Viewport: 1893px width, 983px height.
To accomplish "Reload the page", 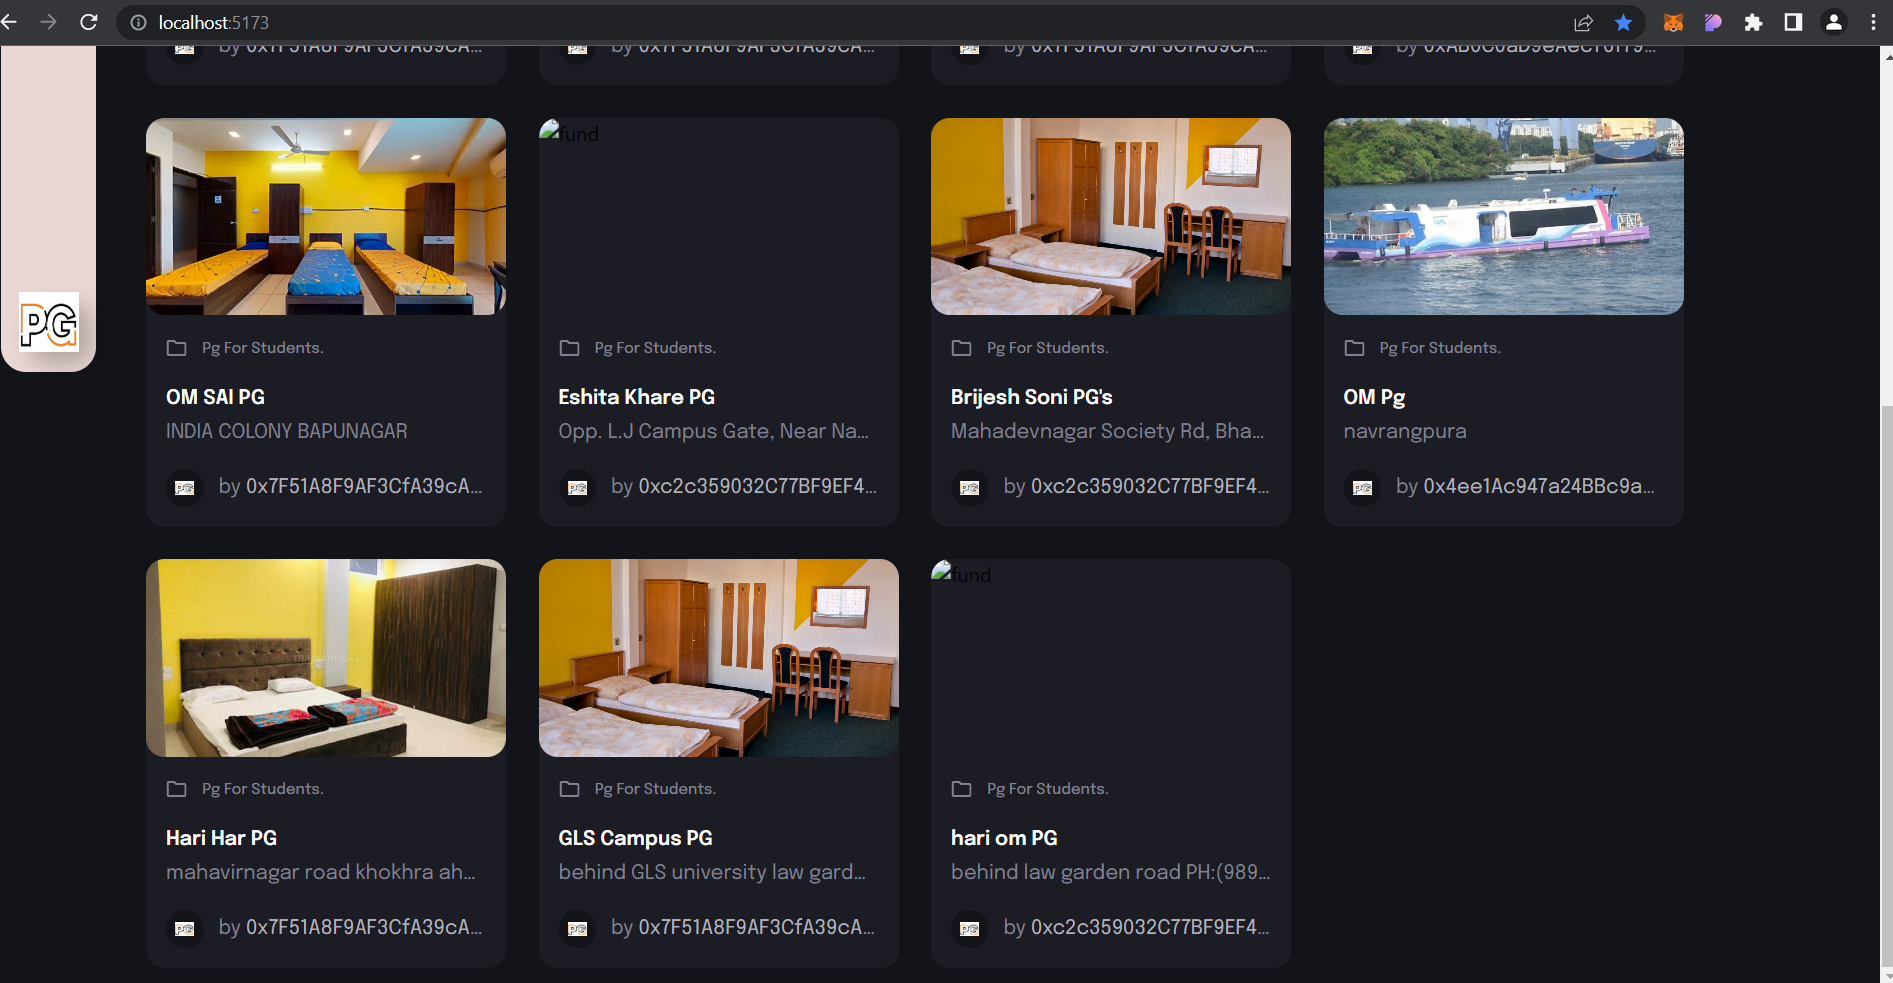I will point(88,22).
